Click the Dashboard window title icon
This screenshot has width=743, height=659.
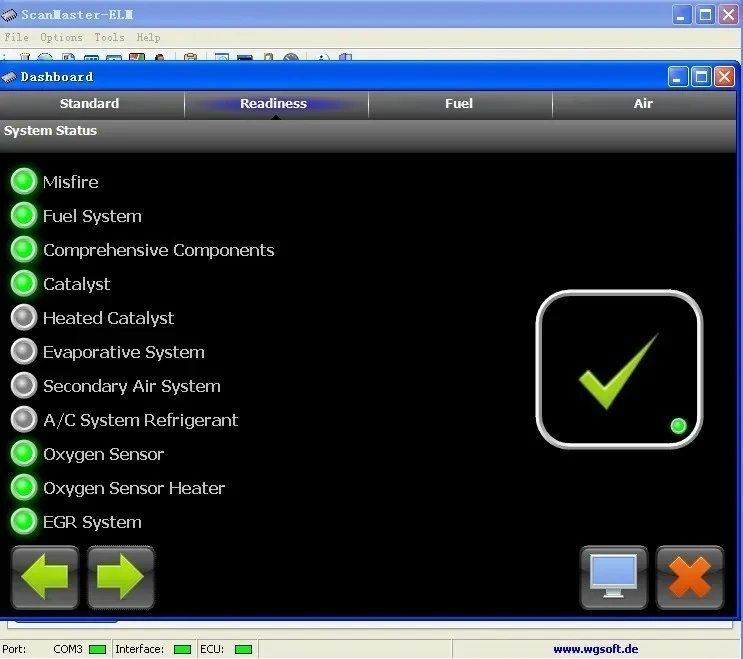tap(9, 77)
